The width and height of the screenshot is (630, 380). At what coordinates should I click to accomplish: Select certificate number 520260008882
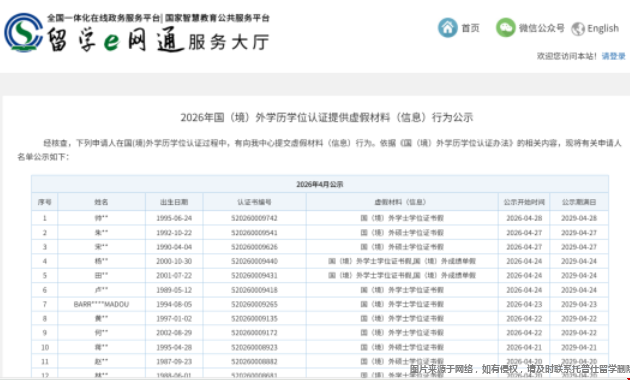tap(254, 362)
